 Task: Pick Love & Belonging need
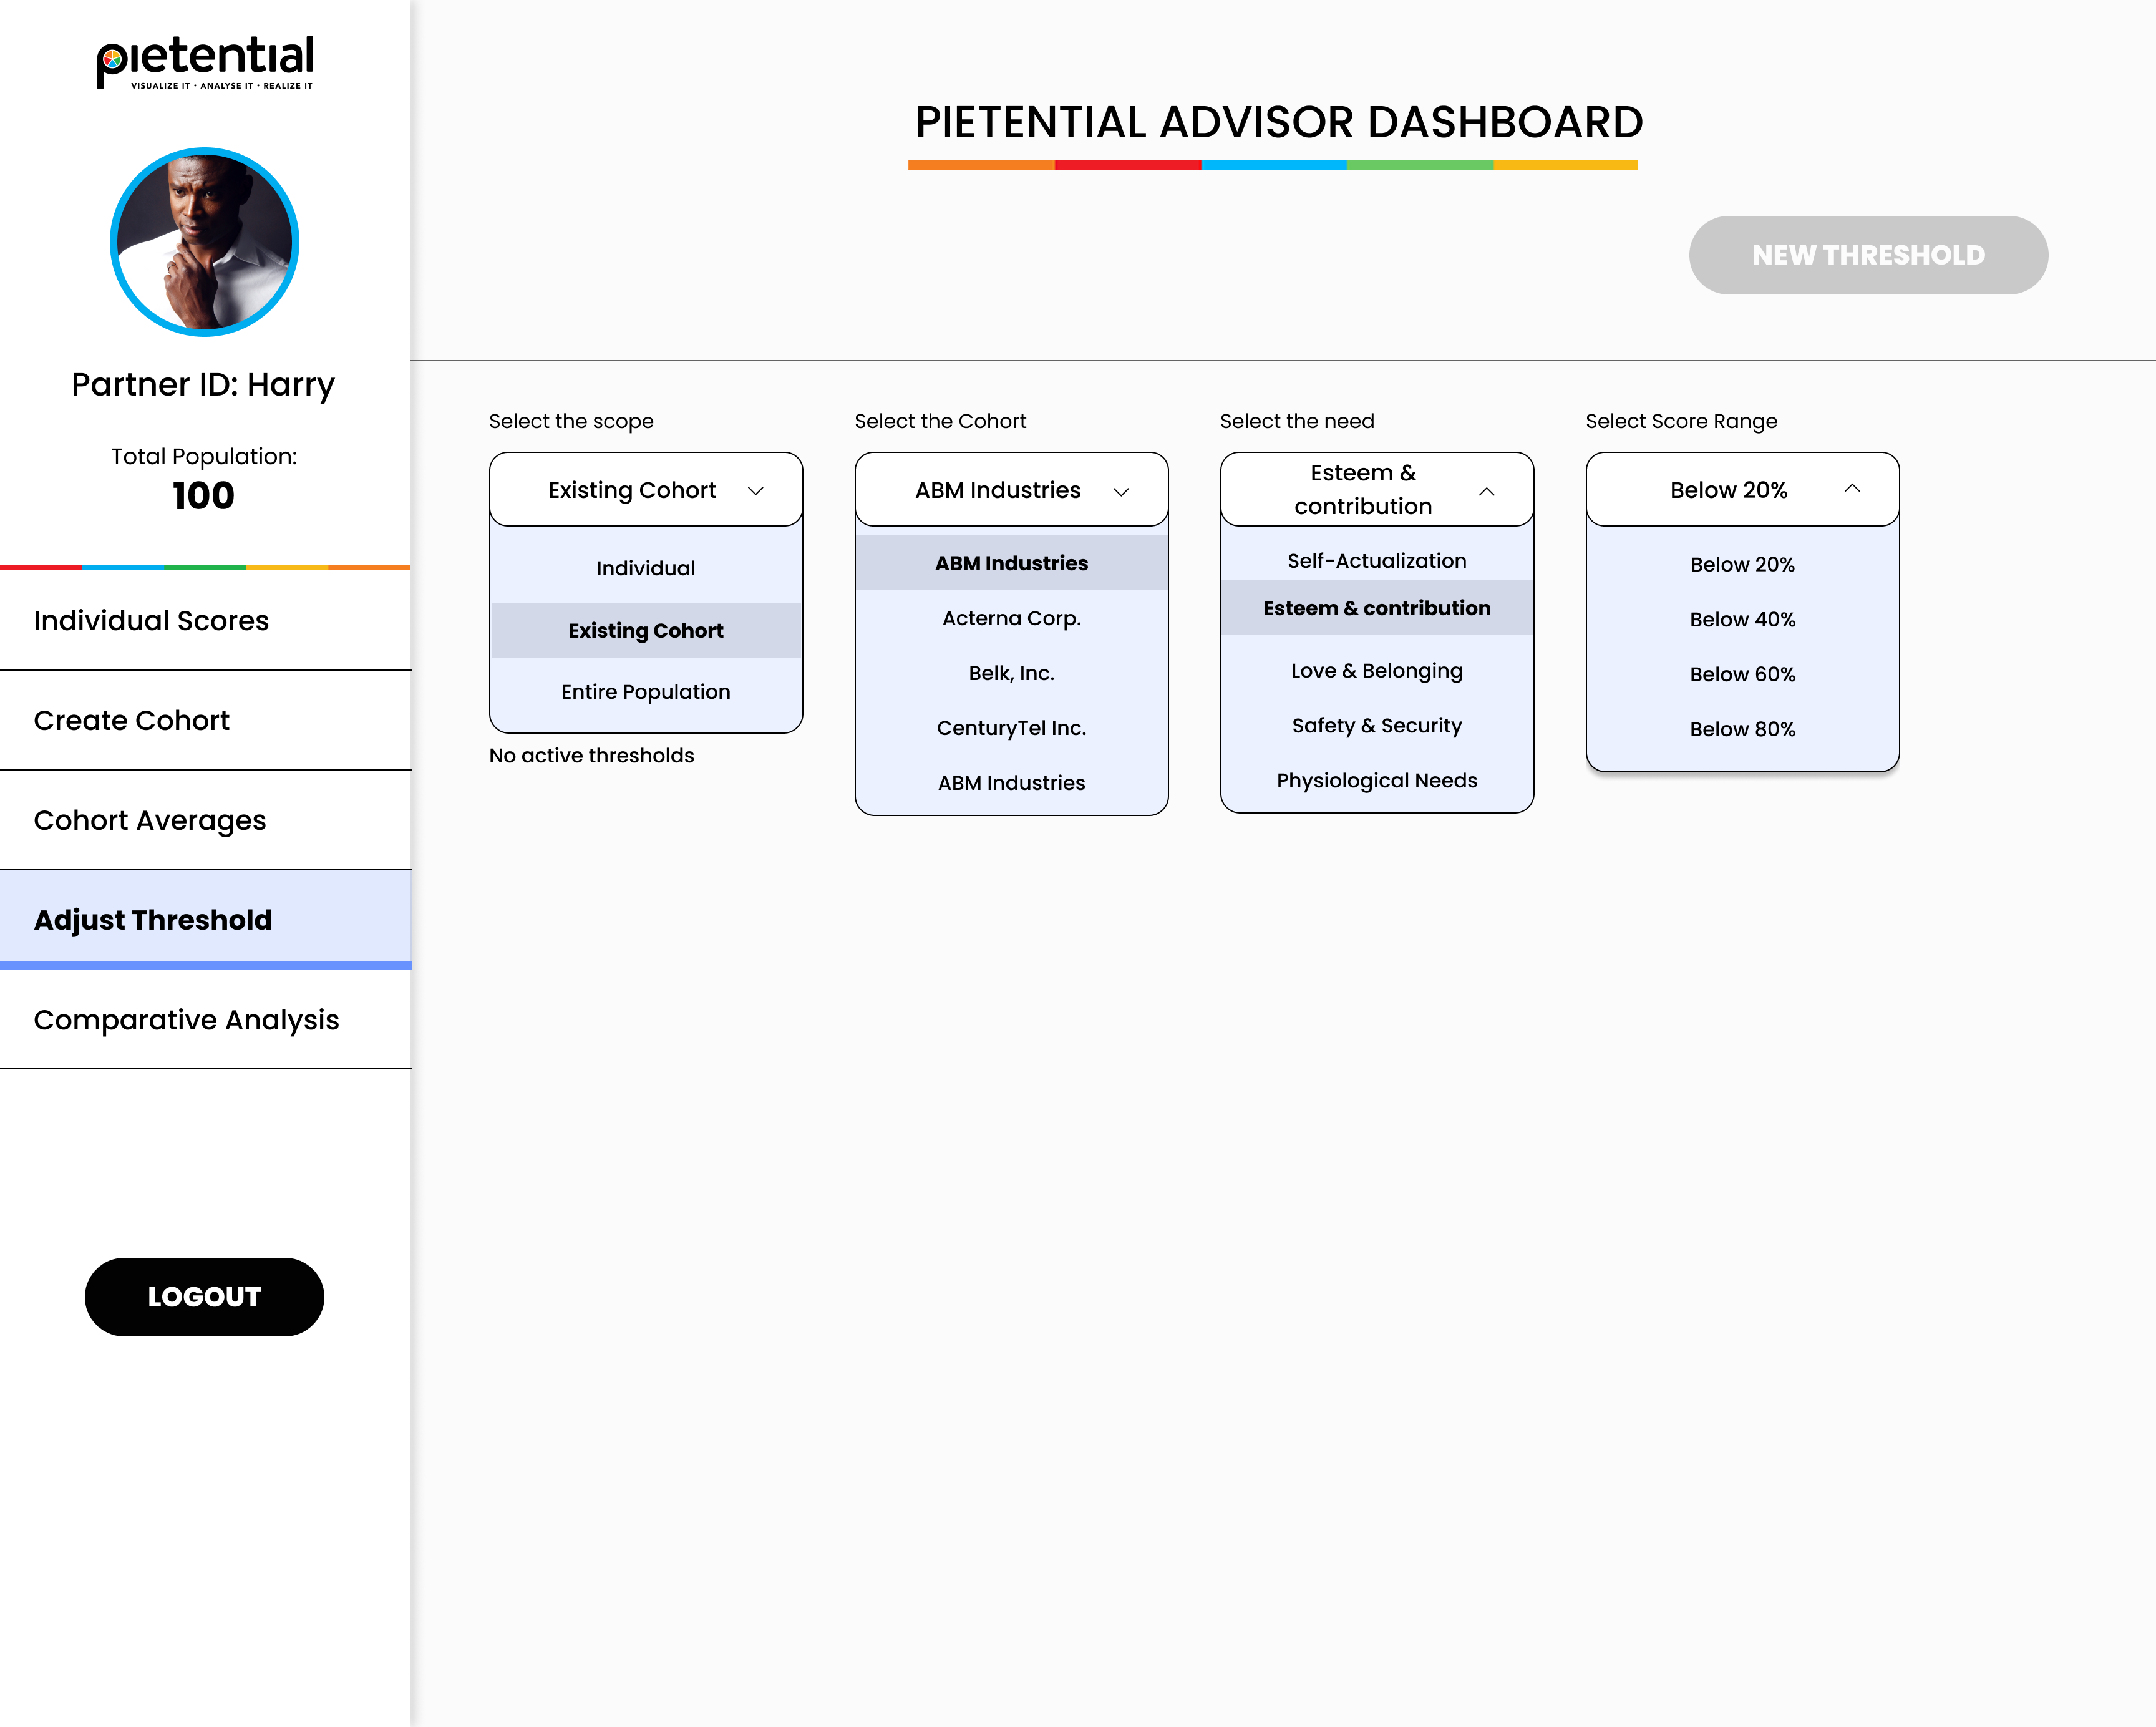pos(1377,671)
